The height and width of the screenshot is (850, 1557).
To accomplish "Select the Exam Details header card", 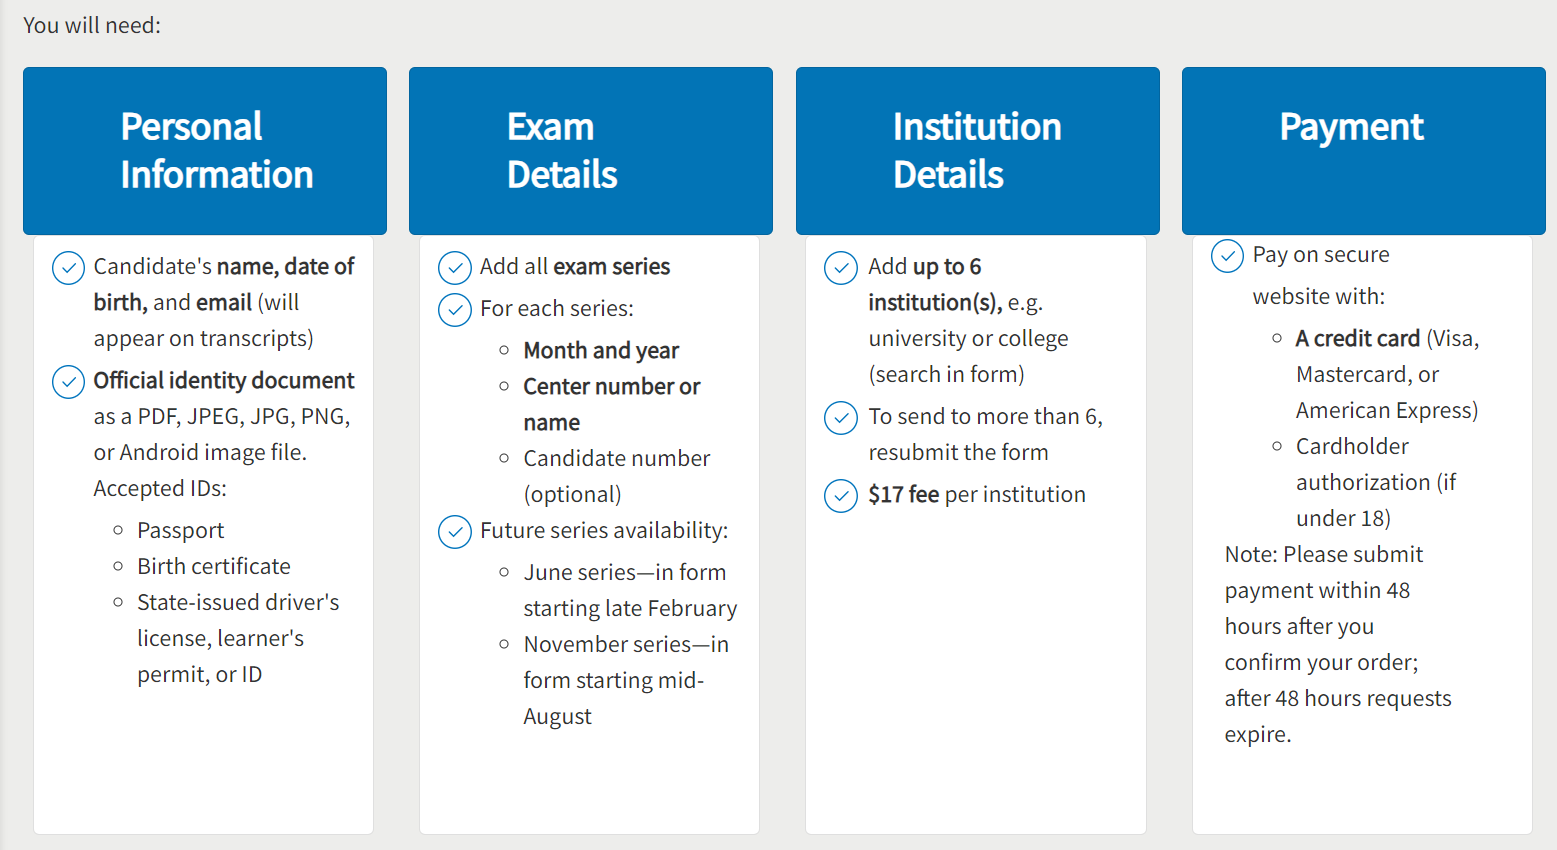I will [591, 151].
